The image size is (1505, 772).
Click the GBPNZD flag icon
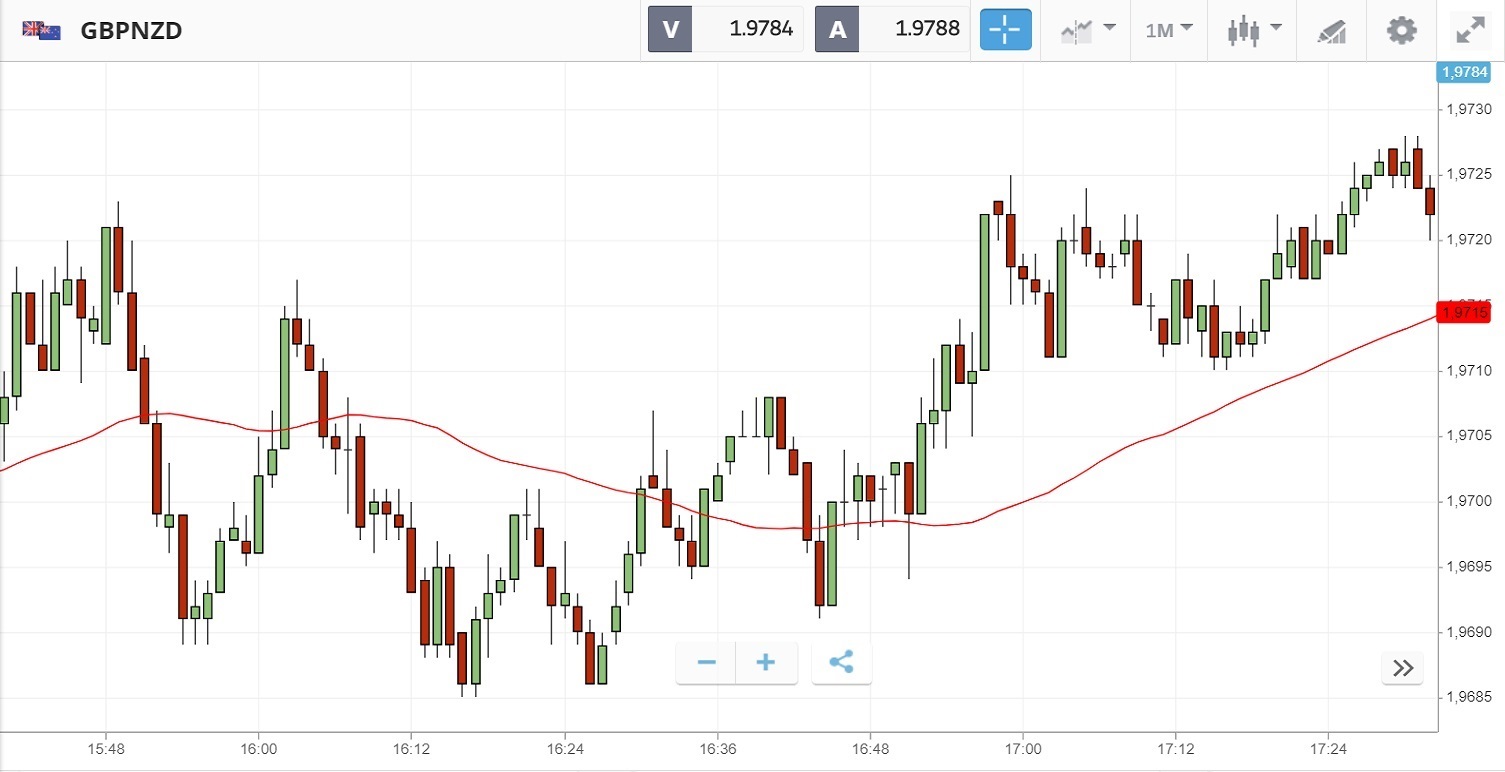pos(42,30)
